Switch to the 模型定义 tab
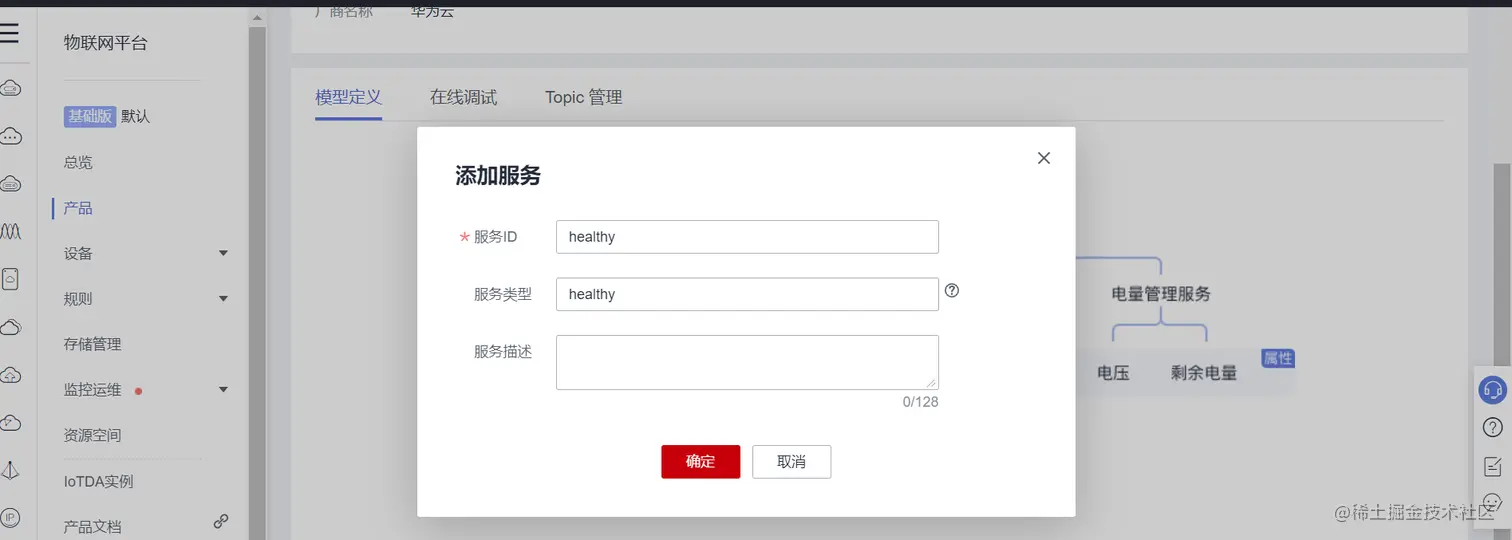The width and height of the screenshot is (1512, 540). pyautogui.click(x=348, y=98)
